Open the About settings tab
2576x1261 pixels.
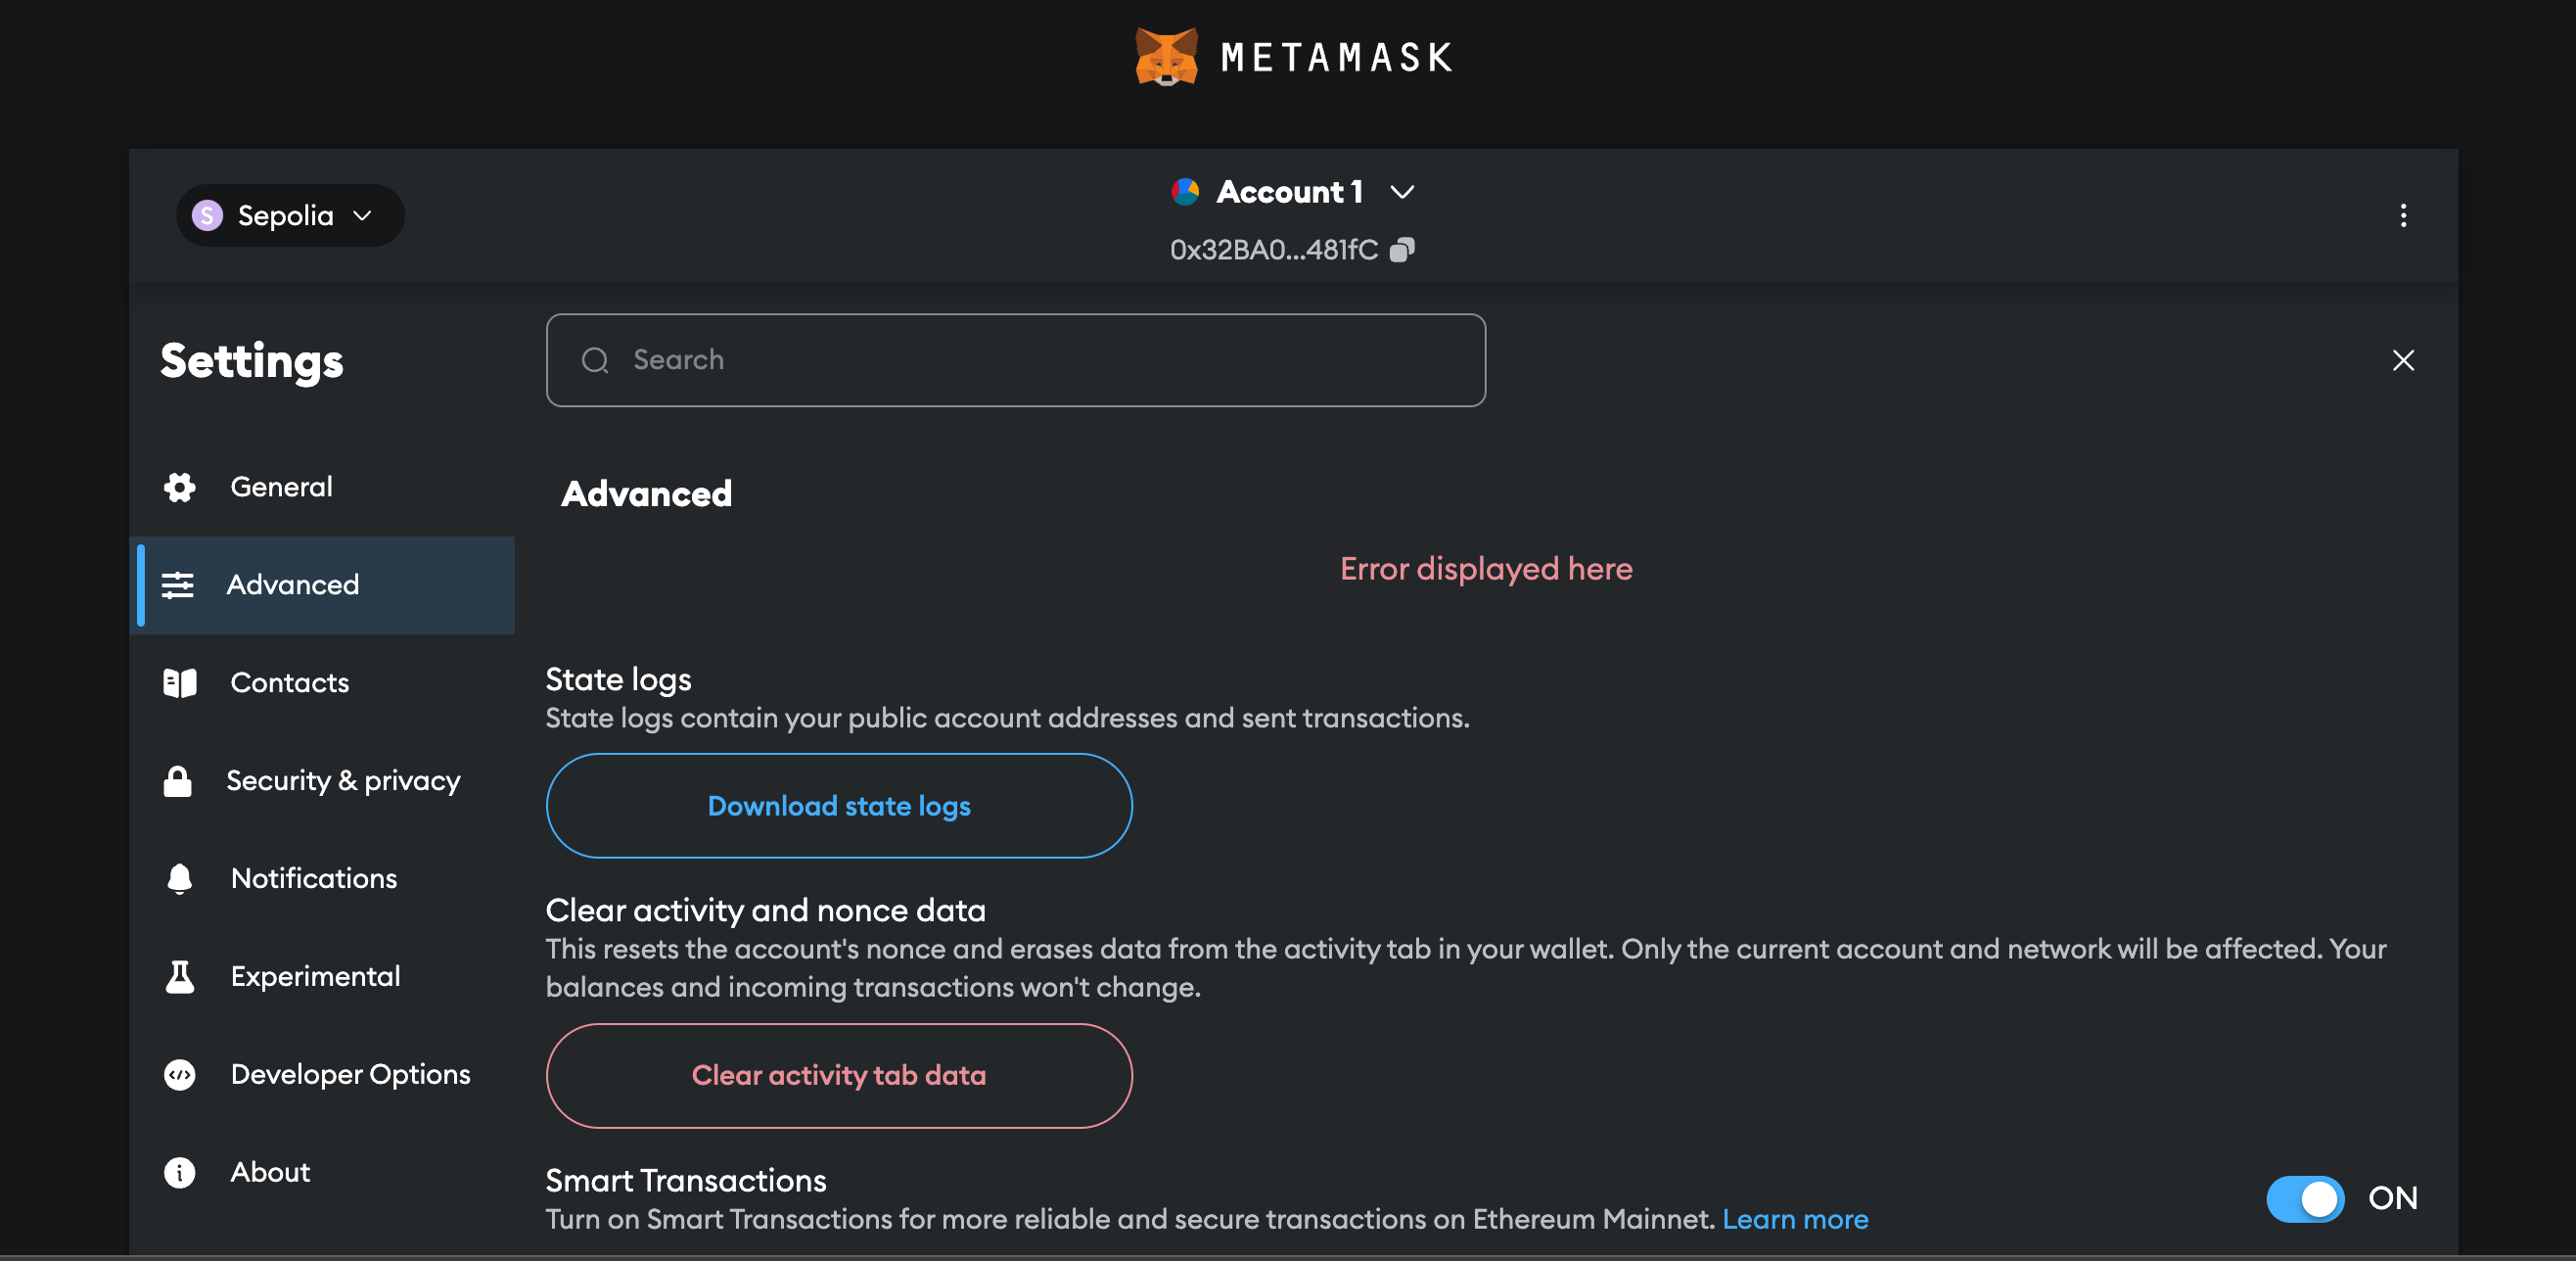[322, 1173]
